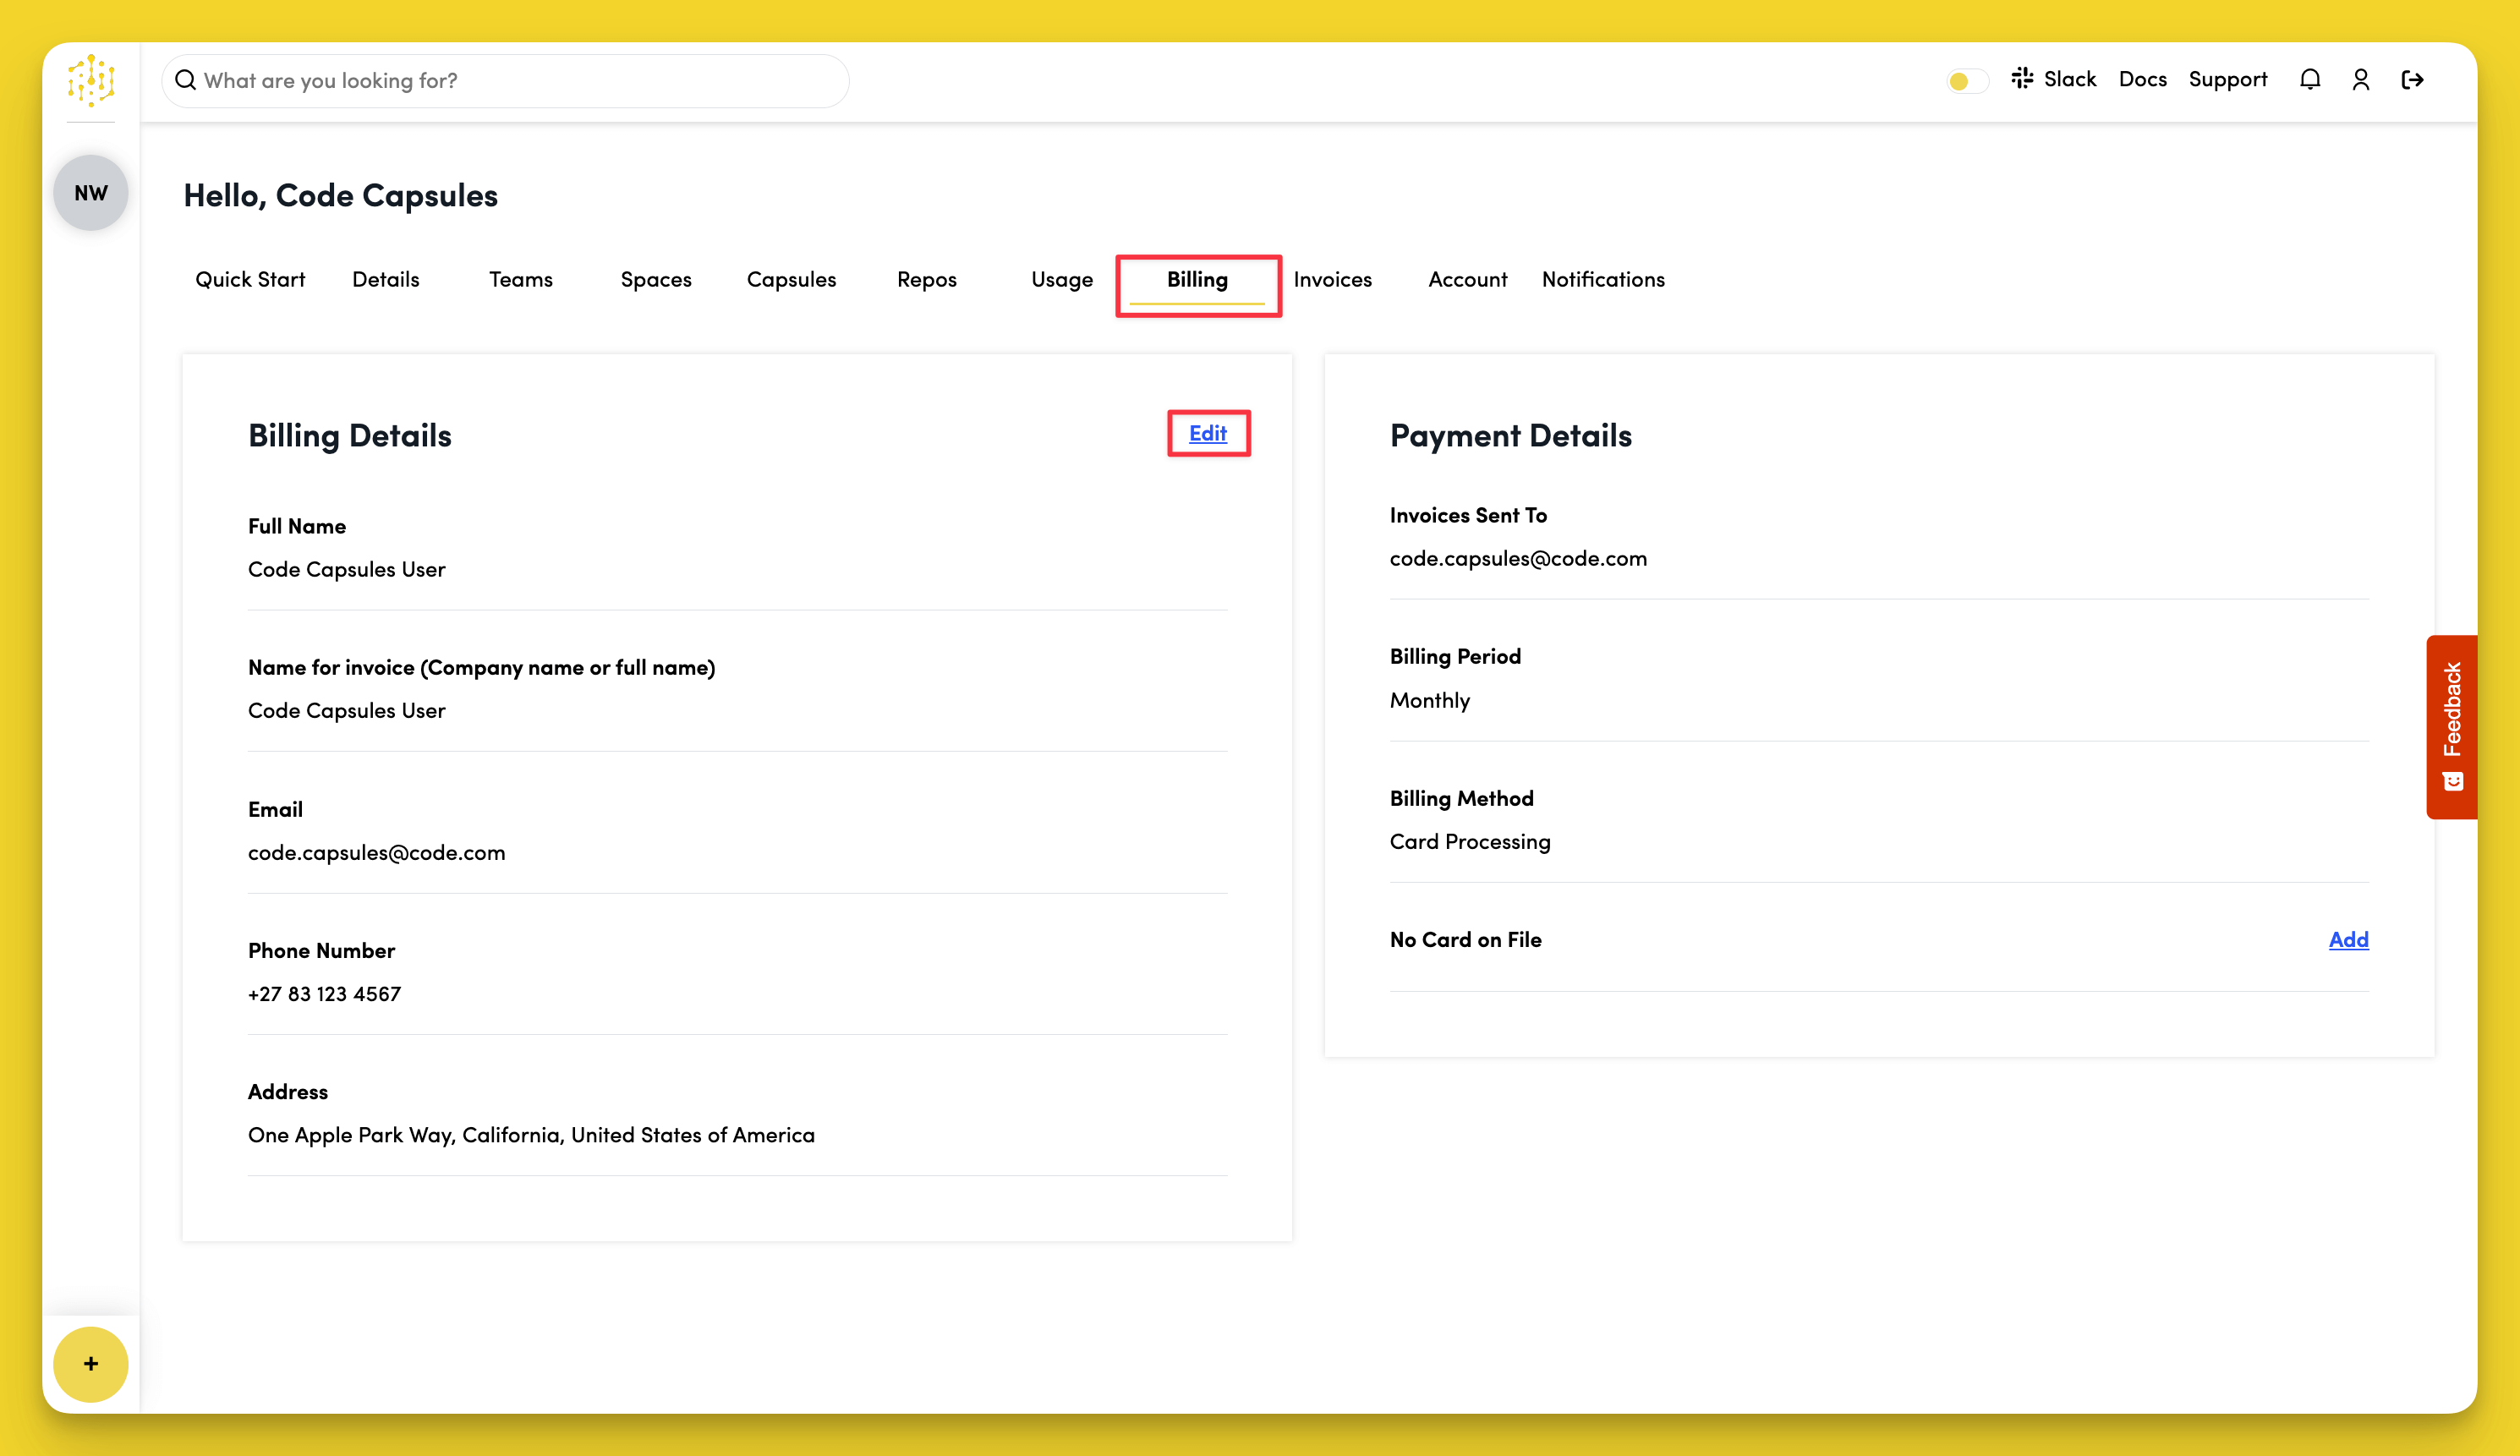Go to the Notifications tab
This screenshot has width=2520, height=1456.
1603,280
